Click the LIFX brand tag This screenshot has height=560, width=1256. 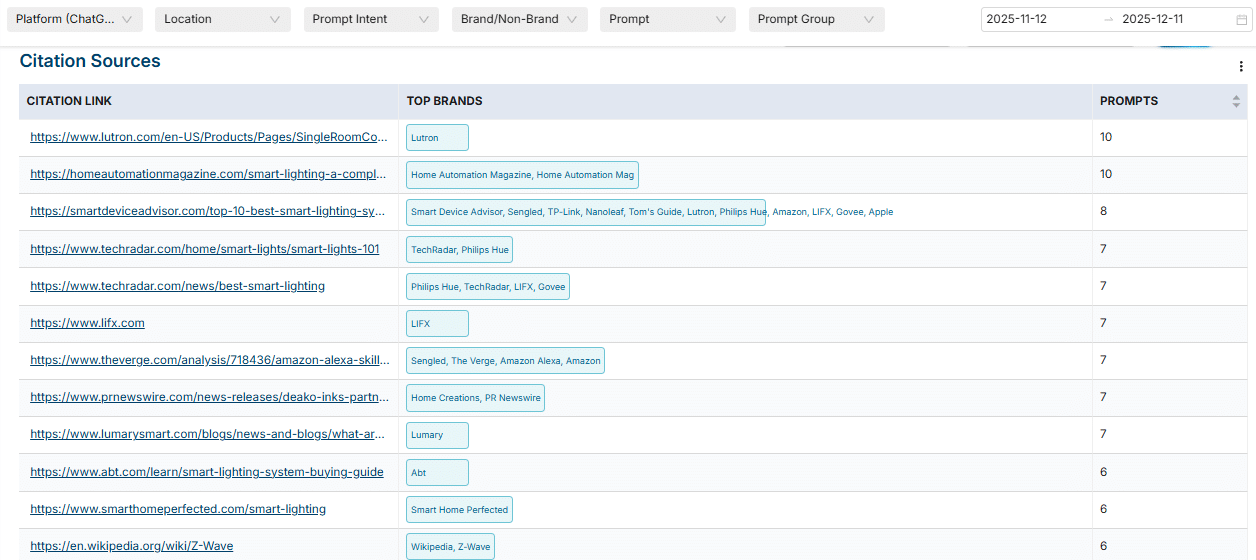(437, 324)
